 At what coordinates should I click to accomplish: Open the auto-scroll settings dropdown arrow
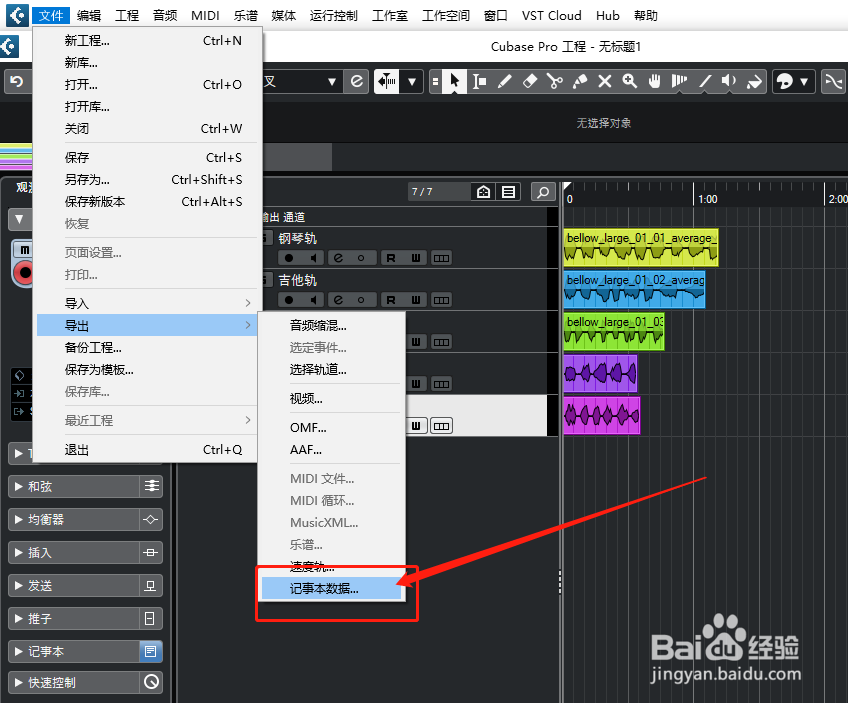coord(412,82)
